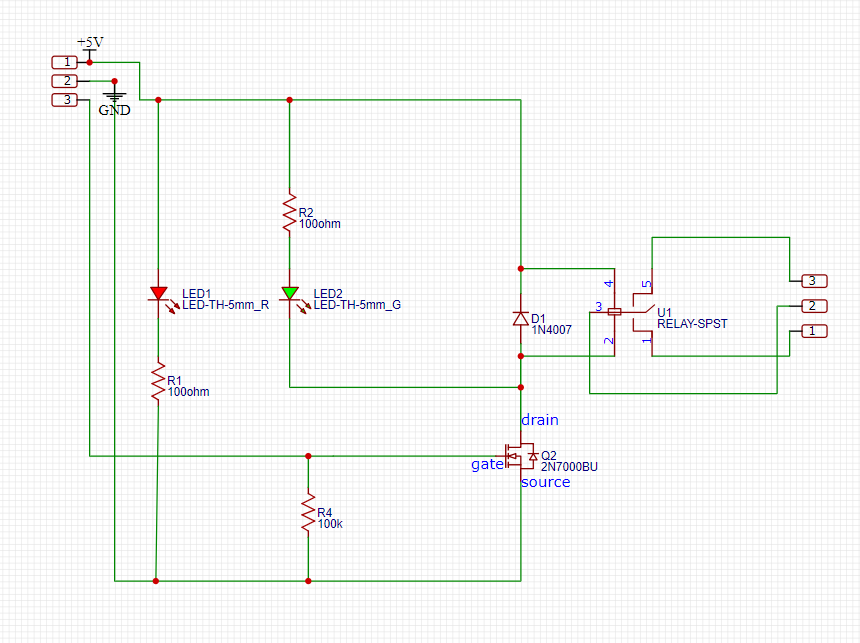Click the relay coil pin 4 label

point(608,284)
